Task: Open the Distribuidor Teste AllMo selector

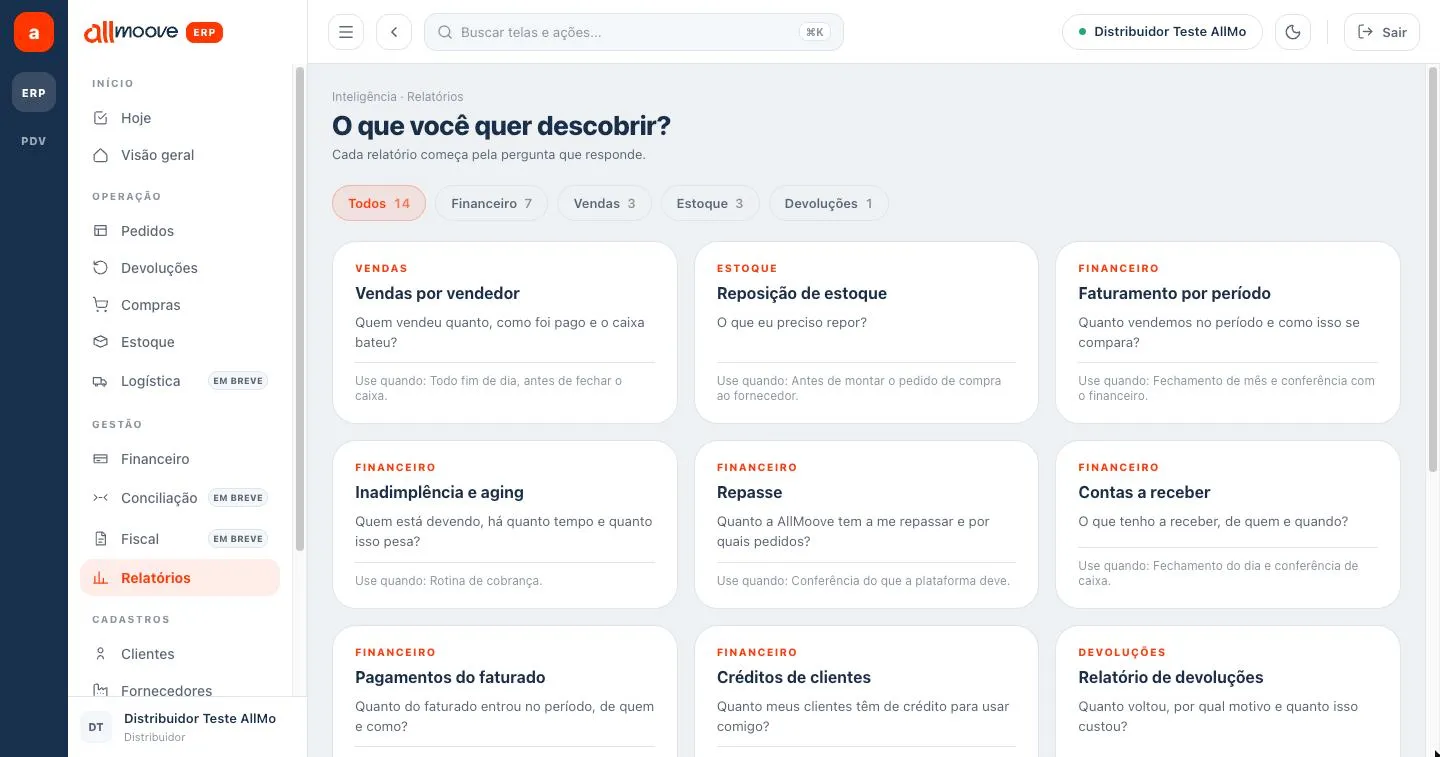Action: point(1162,32)
